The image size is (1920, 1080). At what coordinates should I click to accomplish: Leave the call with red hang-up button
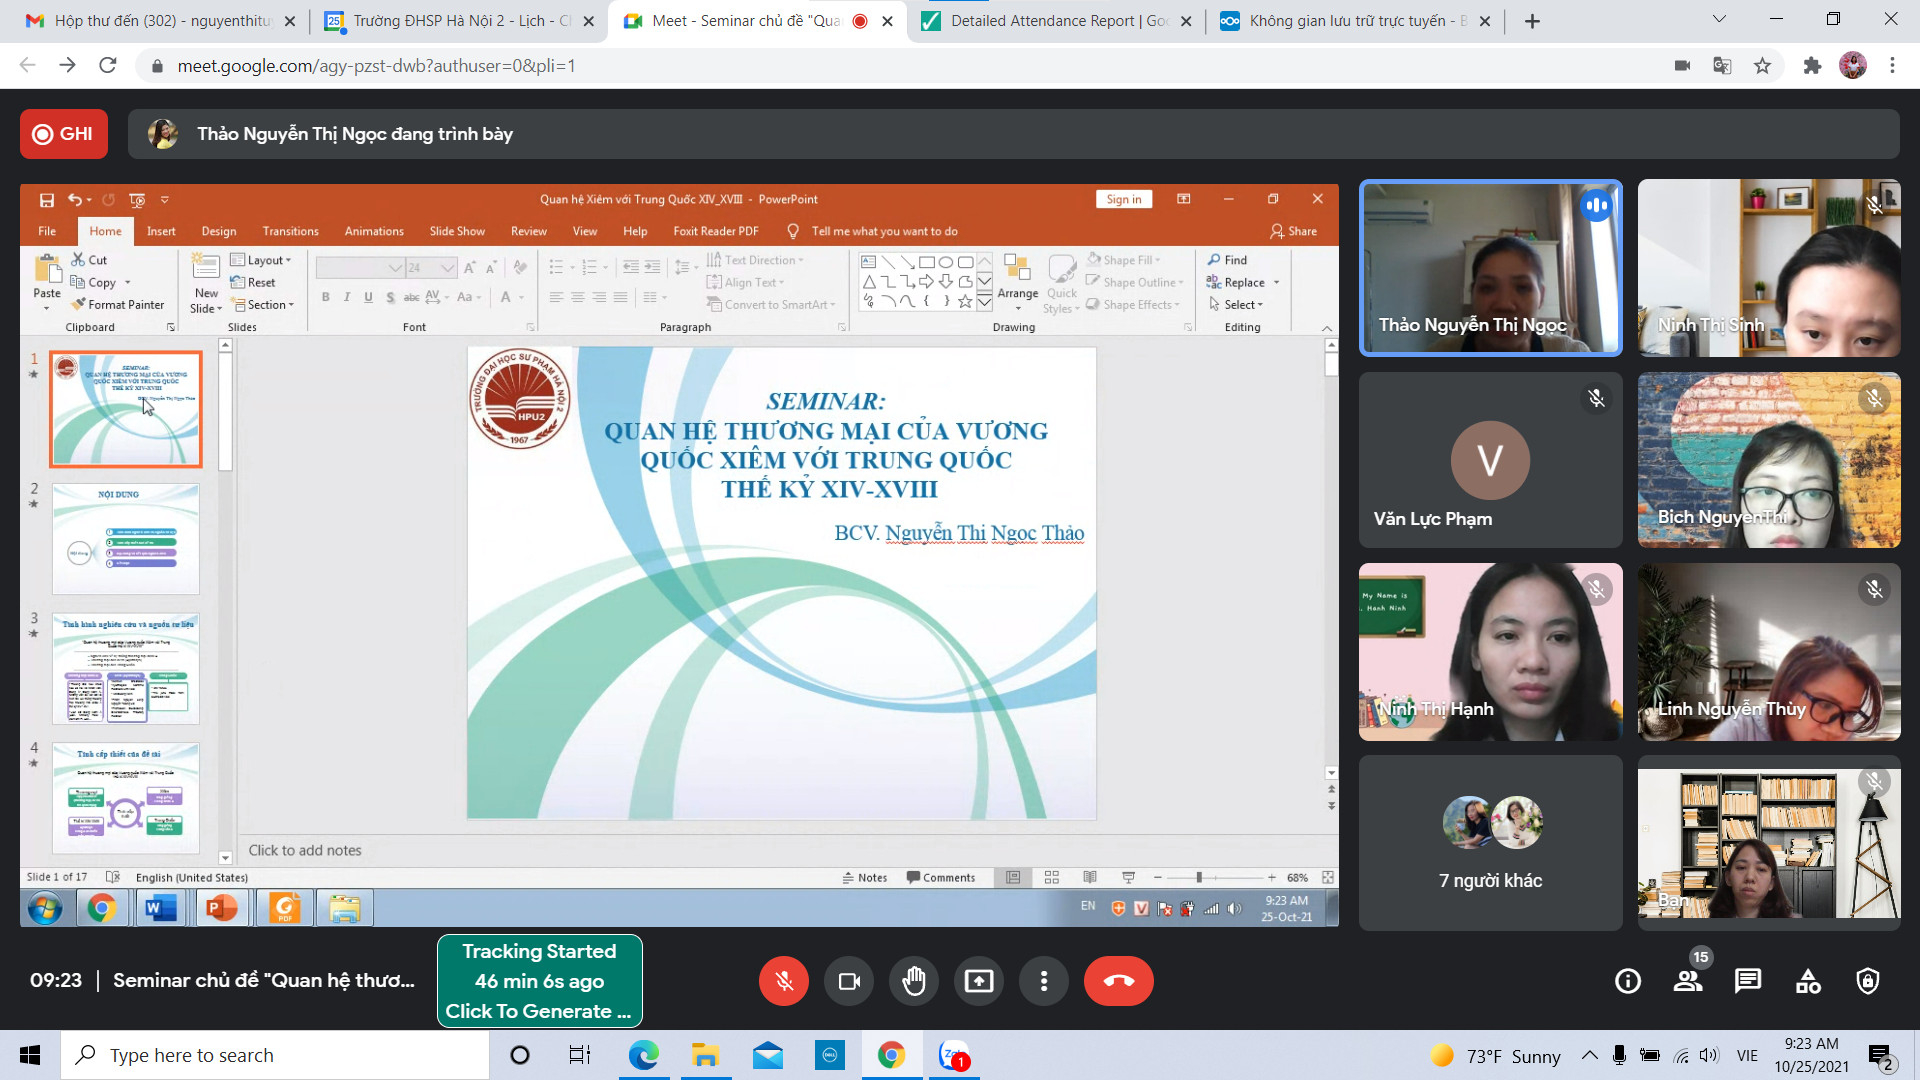(1118, 981)
